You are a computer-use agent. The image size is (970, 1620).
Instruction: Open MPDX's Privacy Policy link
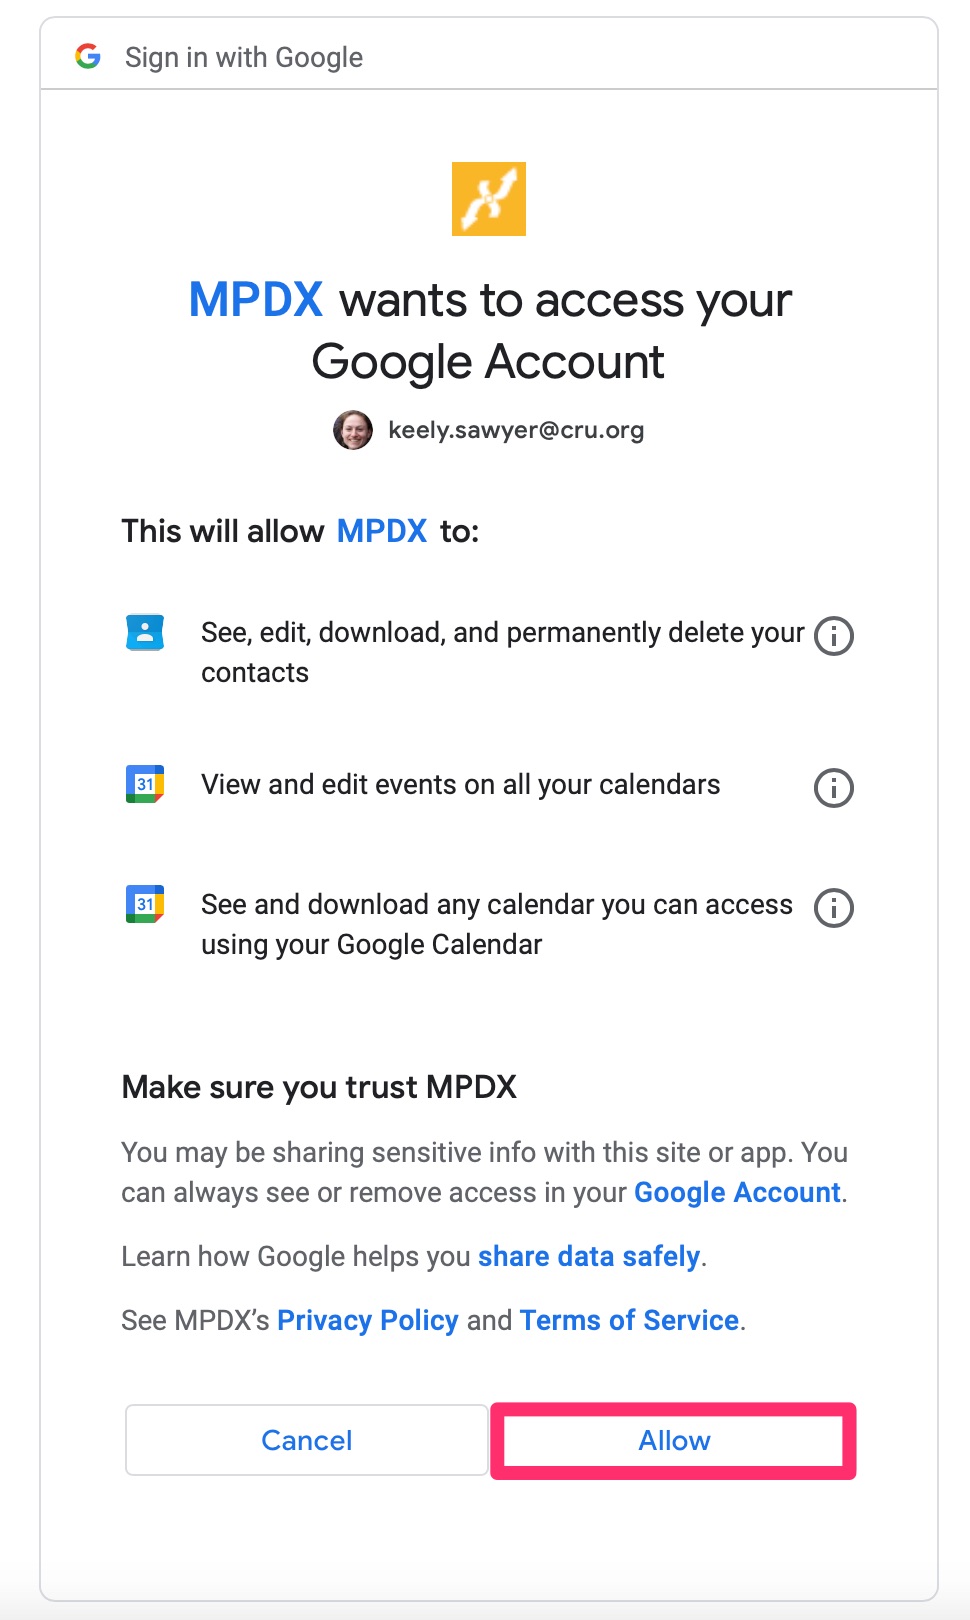[x=368, y=1320]
